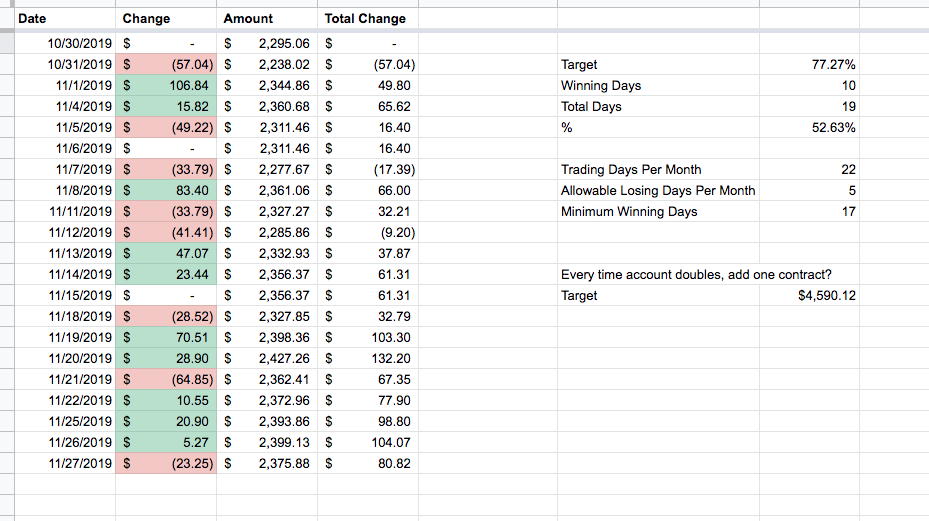Click the 66.00 total change cell

pyautogui.click(x=368, y=190)
